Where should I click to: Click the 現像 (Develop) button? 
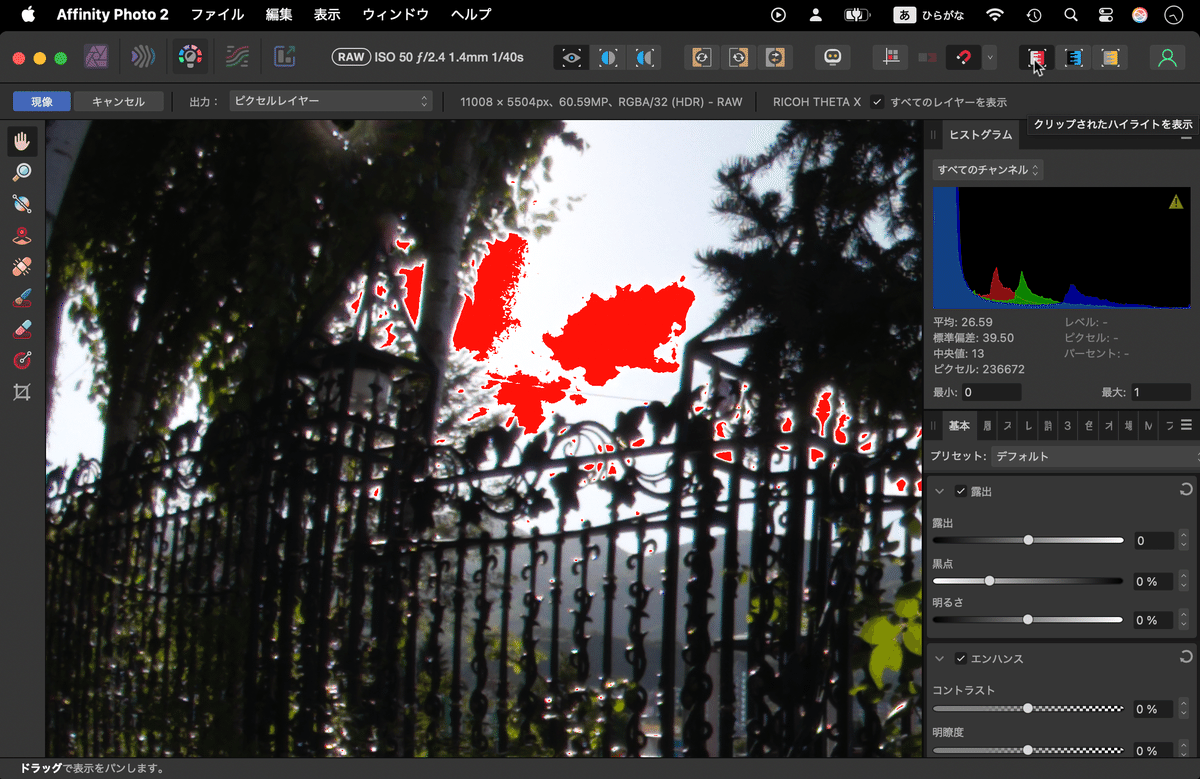tap(41, 101)
